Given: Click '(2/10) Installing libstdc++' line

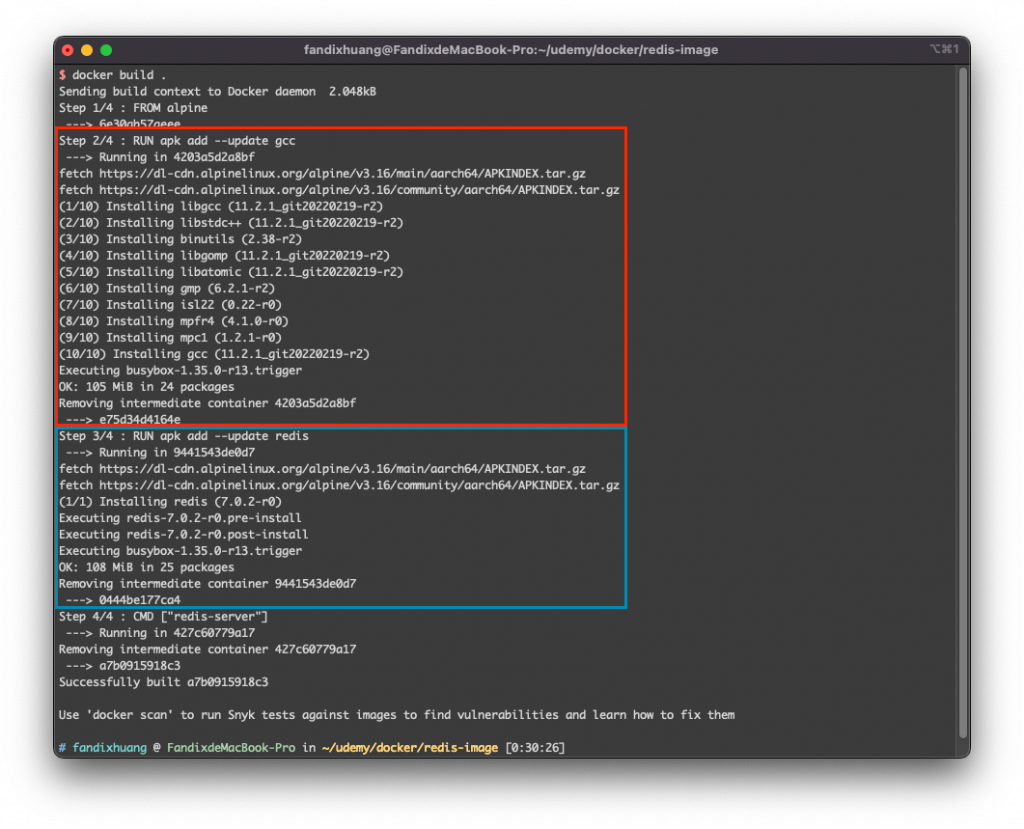Looking at the screenshot, I should coord(231,223).
